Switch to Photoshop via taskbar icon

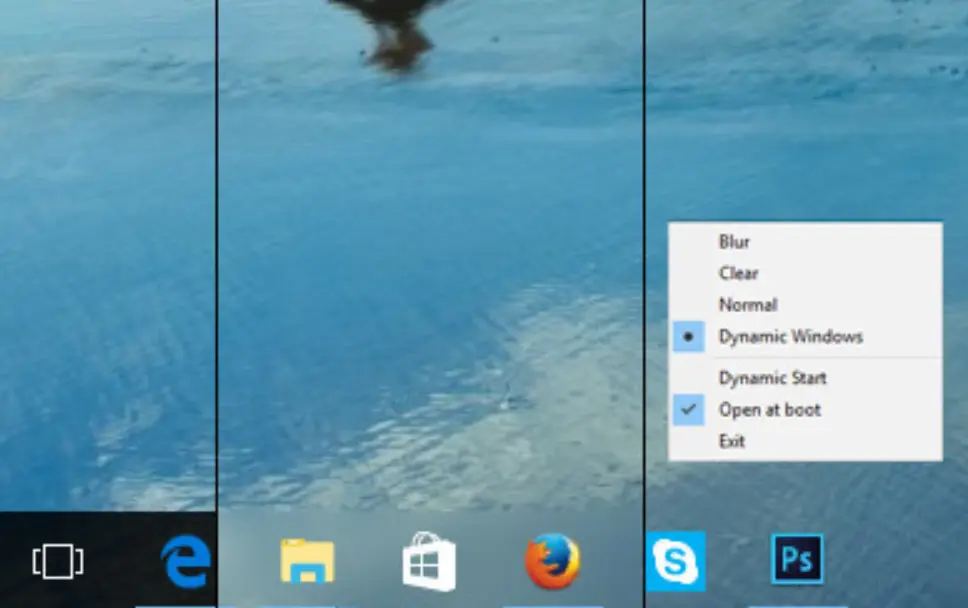[797, 560]
